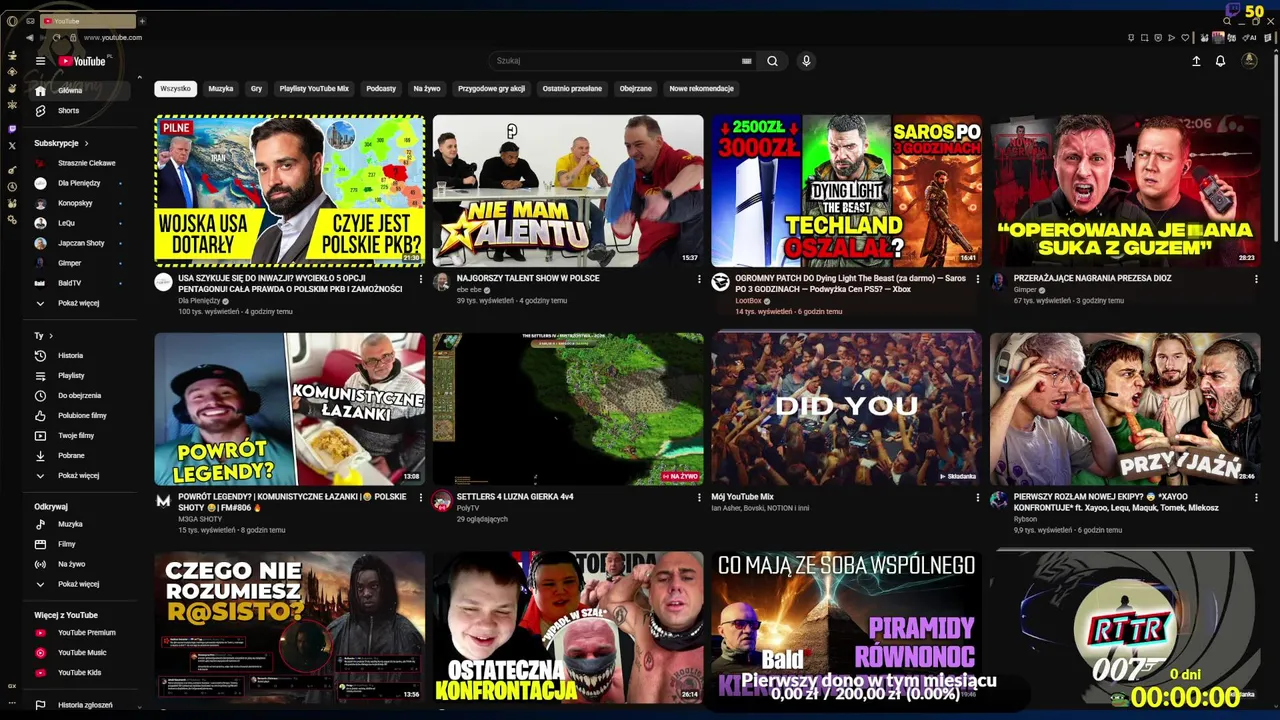Click the snapshot icon in browser toolbar
Viewport: 1280px width, 720px height.
pyautogui.click(x=1144, y=38)
